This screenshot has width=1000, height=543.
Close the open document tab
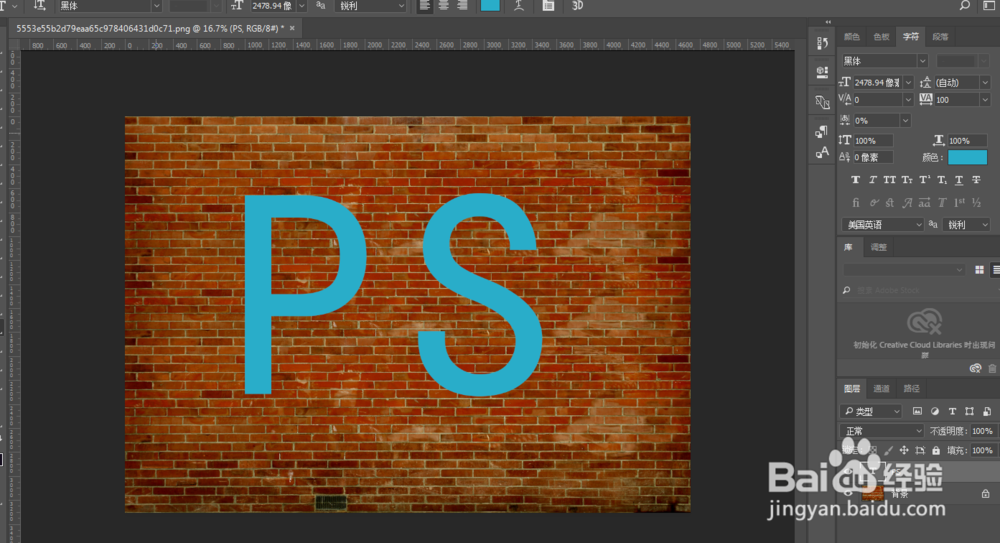click(292, 28)
